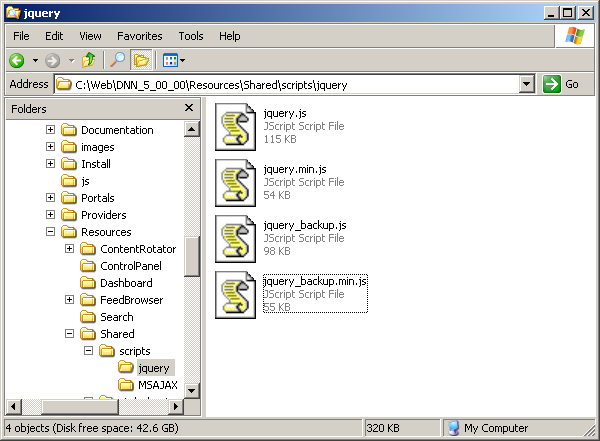The width and height of the screenshot is (600, 441).
Task: Click the jquery_backup.js file name
Action: click(305, 225)
